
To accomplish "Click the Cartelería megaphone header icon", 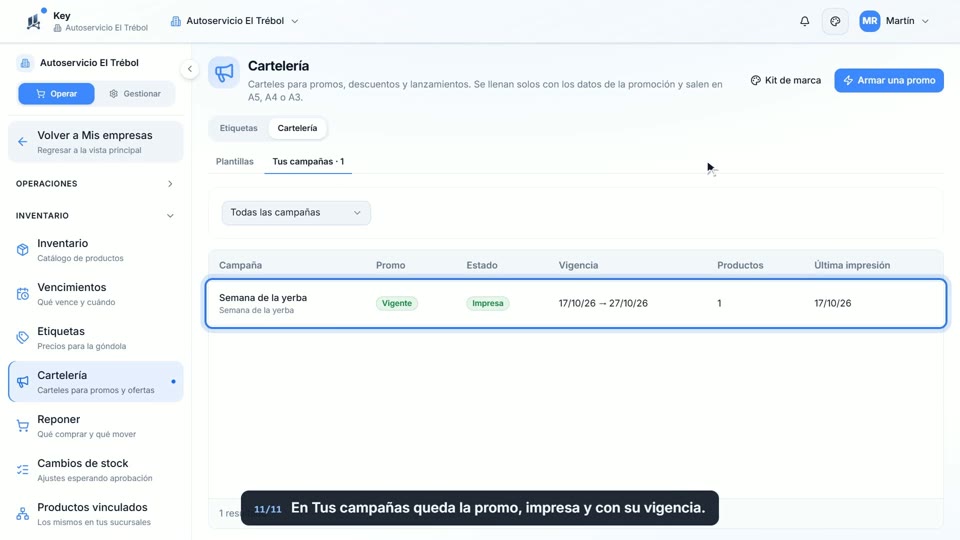I will 224,72.
